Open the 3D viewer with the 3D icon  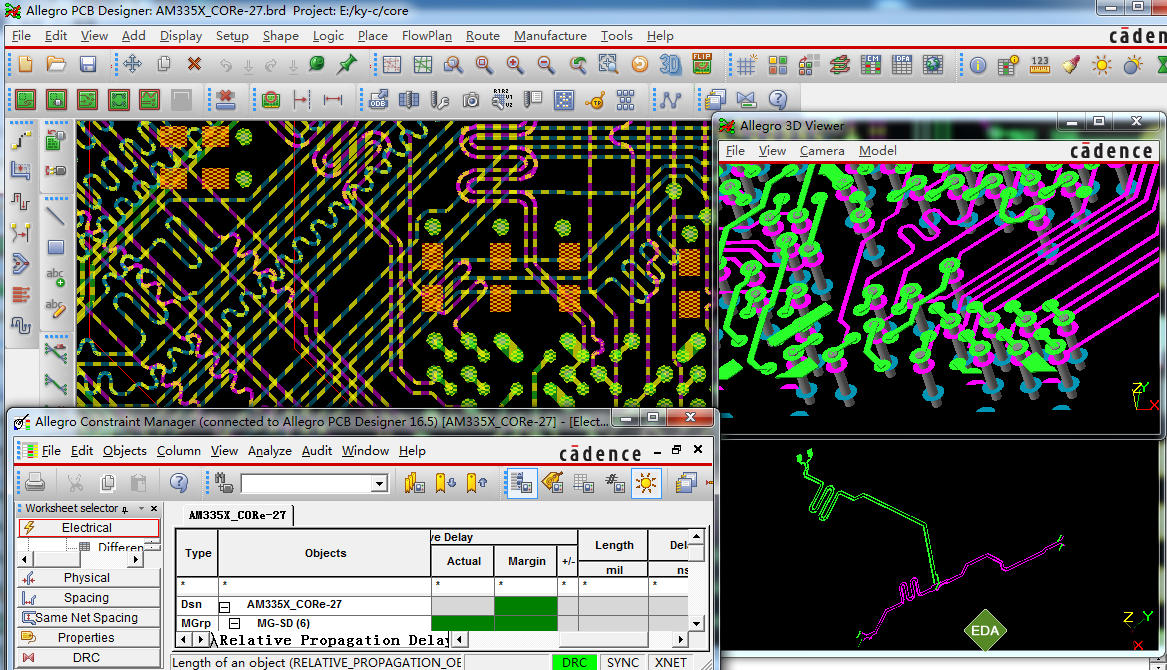point(670,65)
